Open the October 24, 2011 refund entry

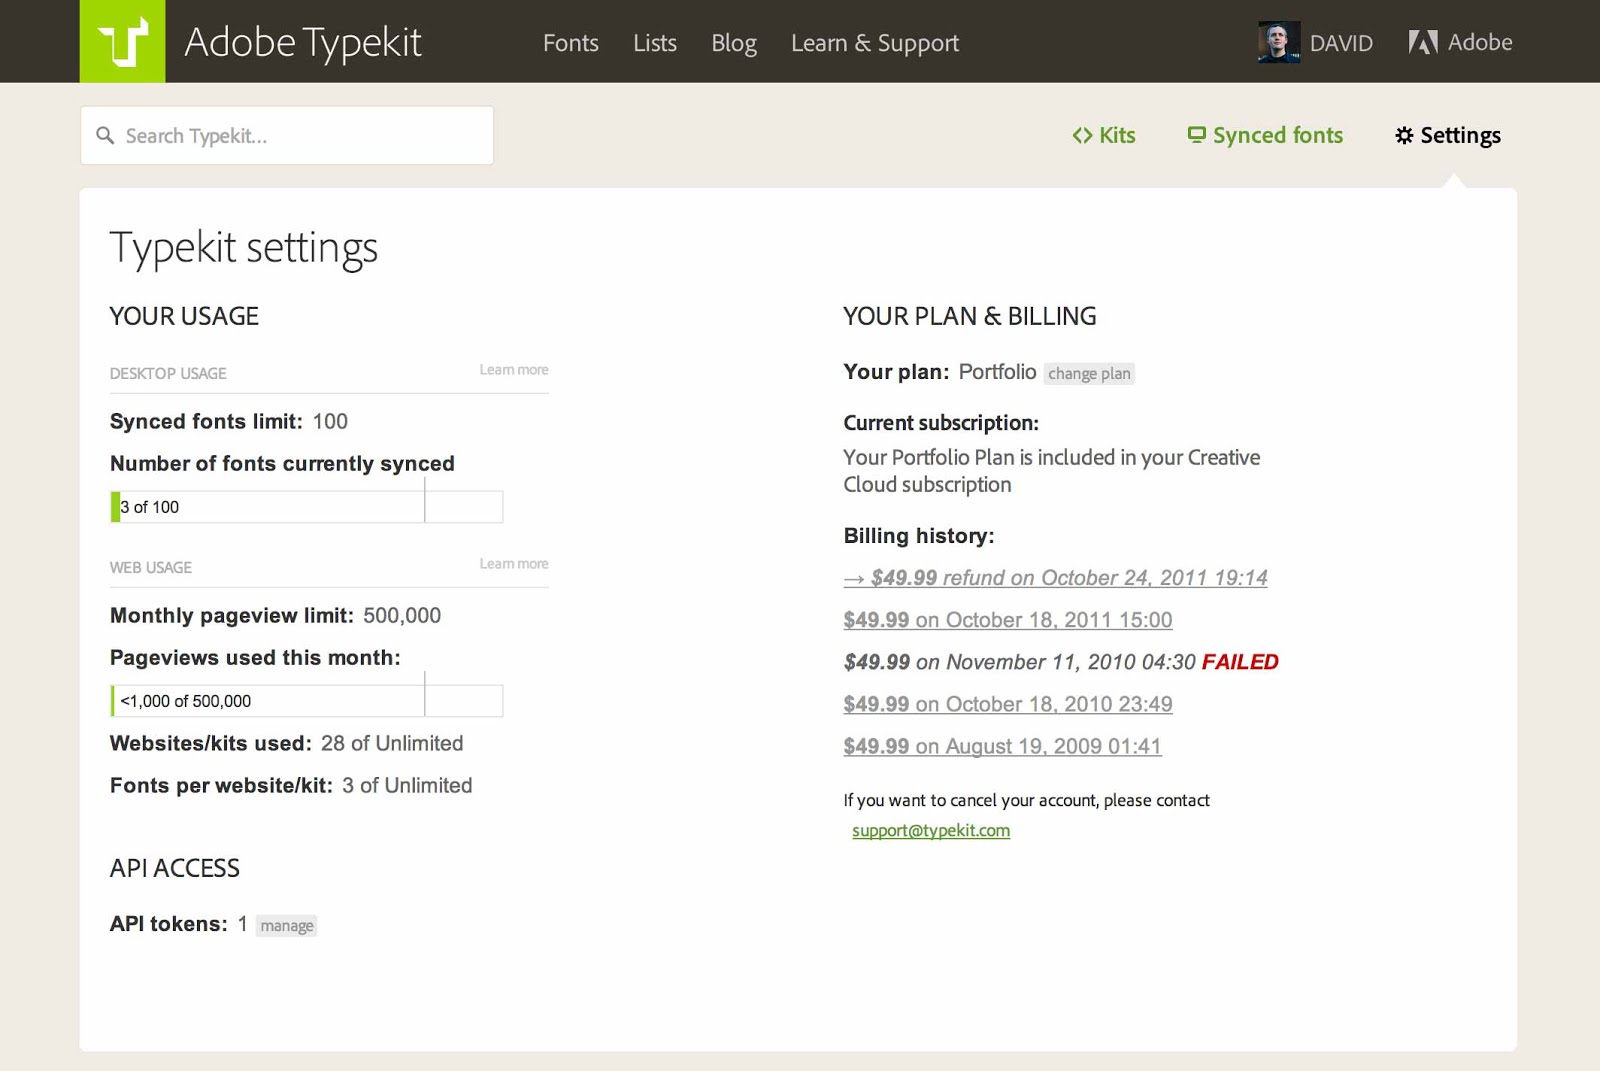[1056, 578]
